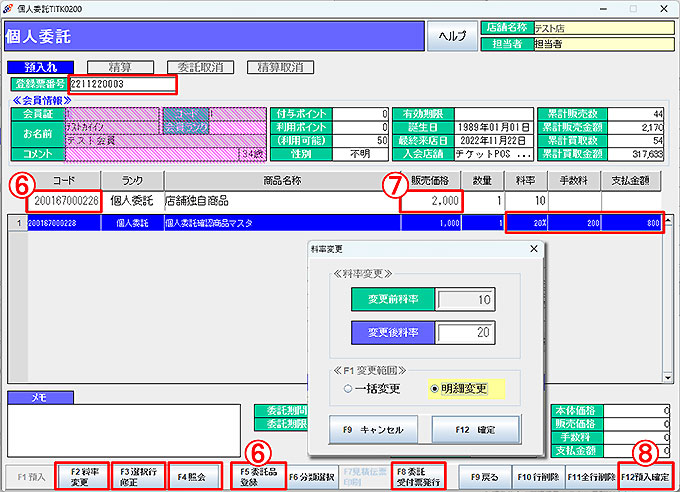The height and width of the screenshot is (492, 680).
Task: Click the F10 行削除 button
Action: click(x=538, y=477)
